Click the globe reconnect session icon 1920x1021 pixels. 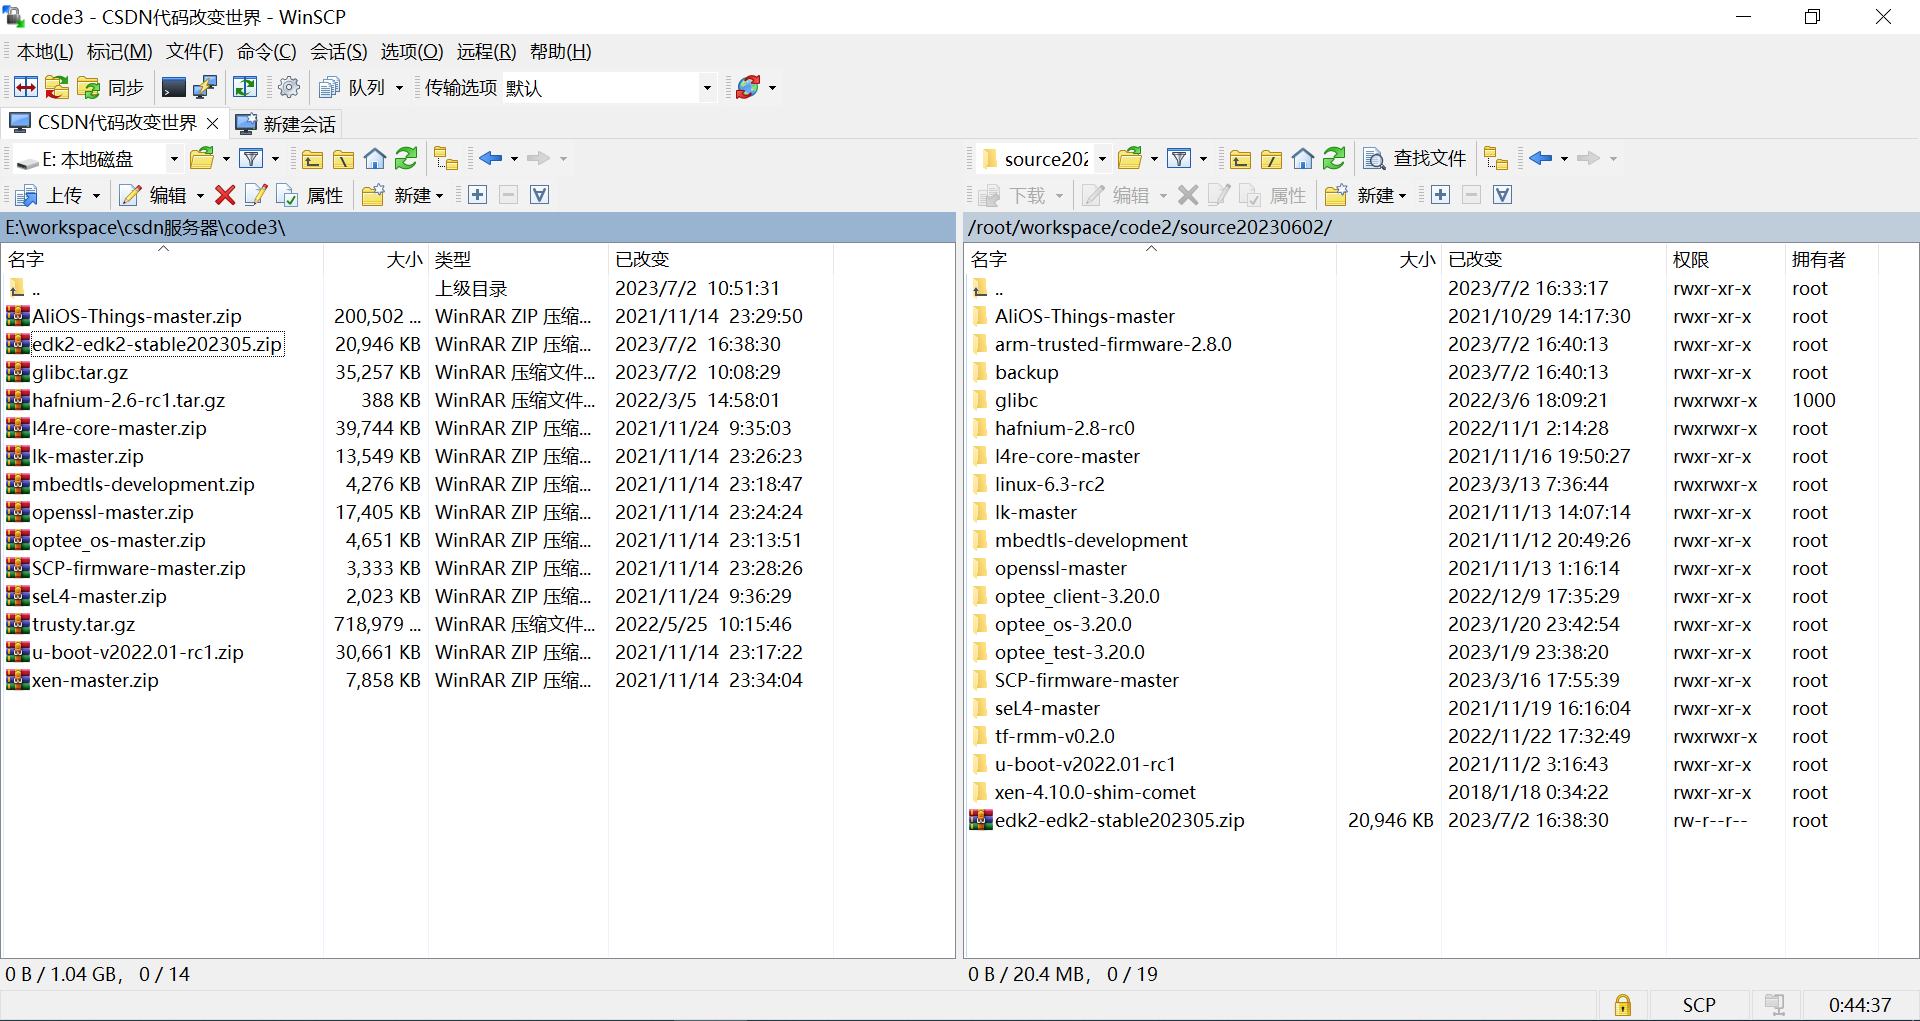(x=748, y=88)
